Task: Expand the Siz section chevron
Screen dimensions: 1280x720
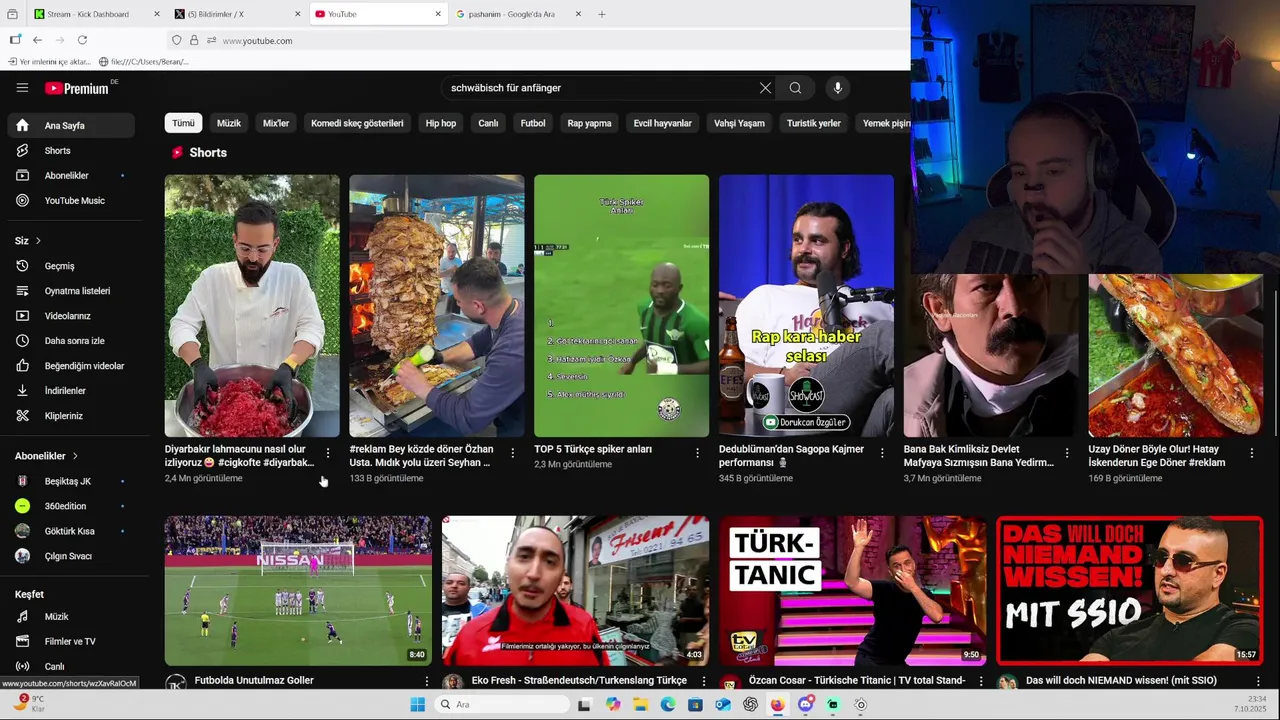Action: coord(38,241)
